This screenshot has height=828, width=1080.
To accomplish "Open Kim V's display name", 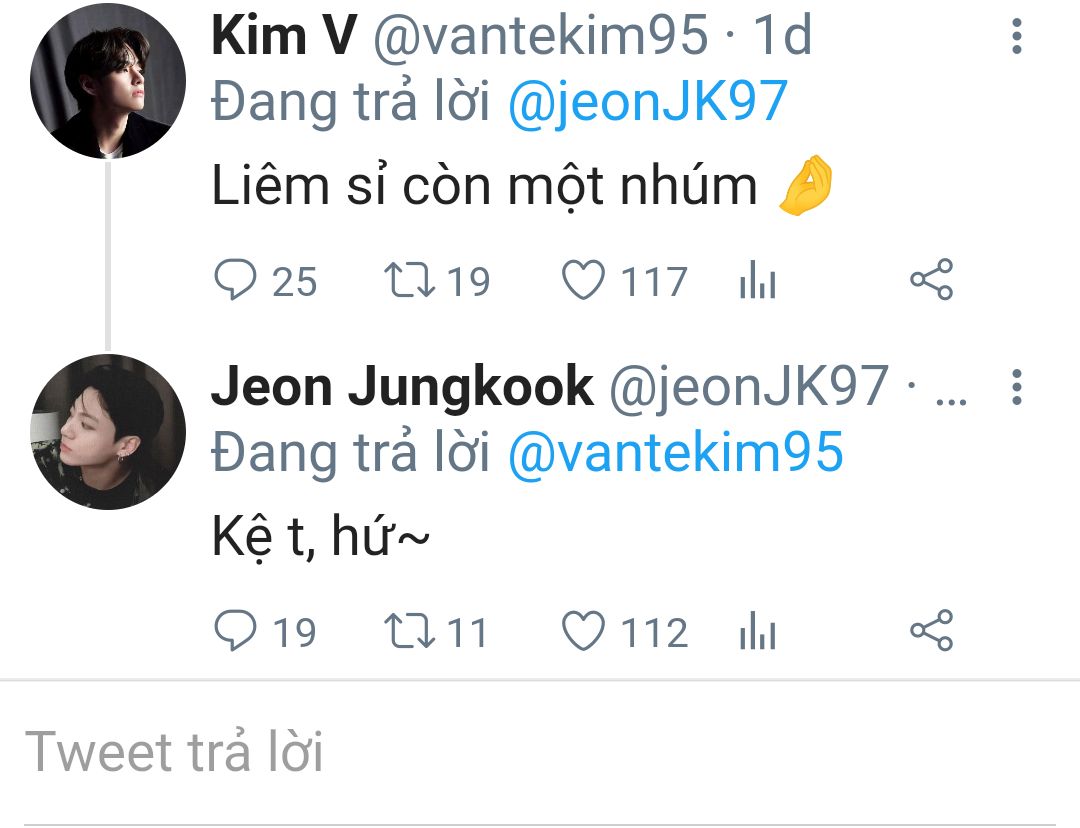I will [x=284, y=34].
